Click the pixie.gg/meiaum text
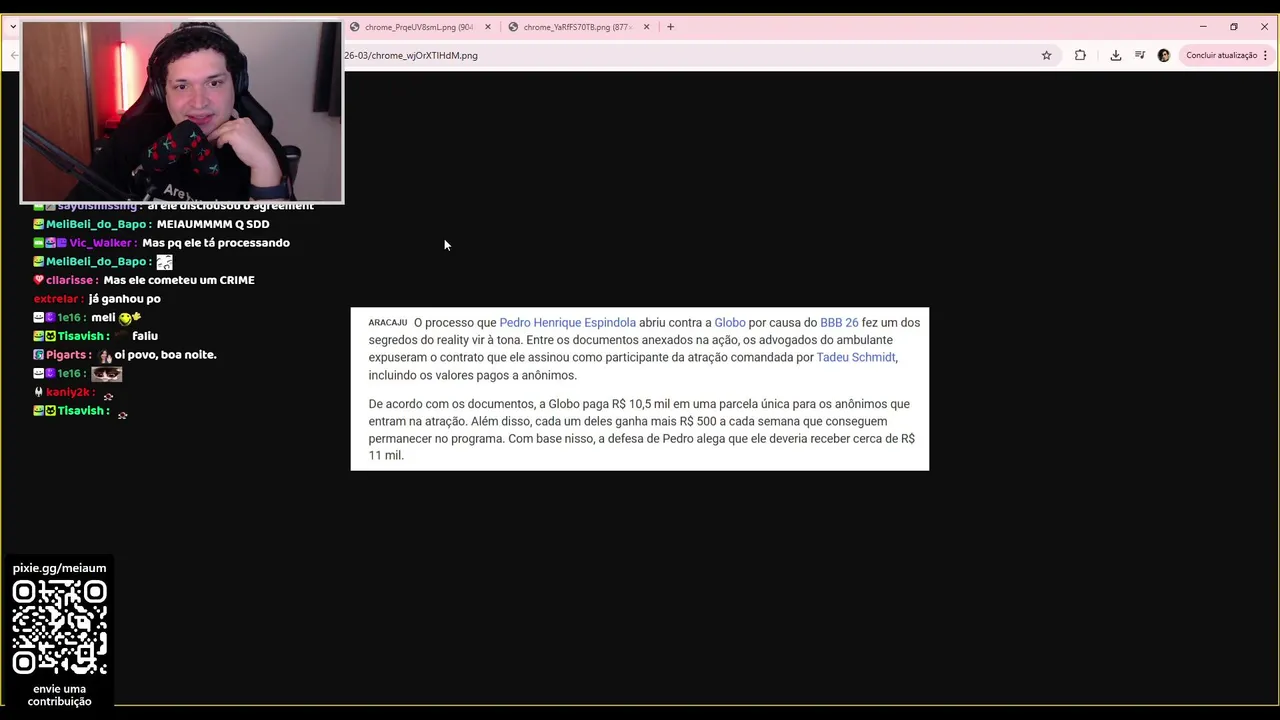The width and height of the screenshot is (1280, 720). (x=59, y=568)
